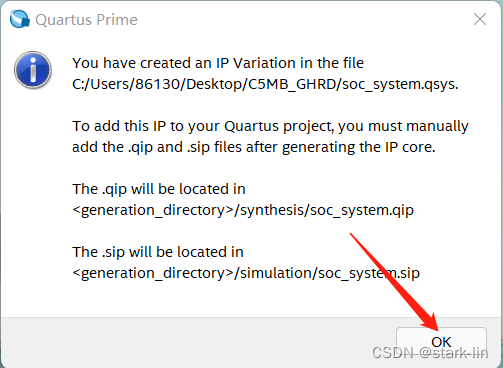Image resolution: width=503 pixels, height=368 pixels.
Task: Select the 'You have created an IP Variation' line
Action: pyautogui.click(x=218, y=63)
